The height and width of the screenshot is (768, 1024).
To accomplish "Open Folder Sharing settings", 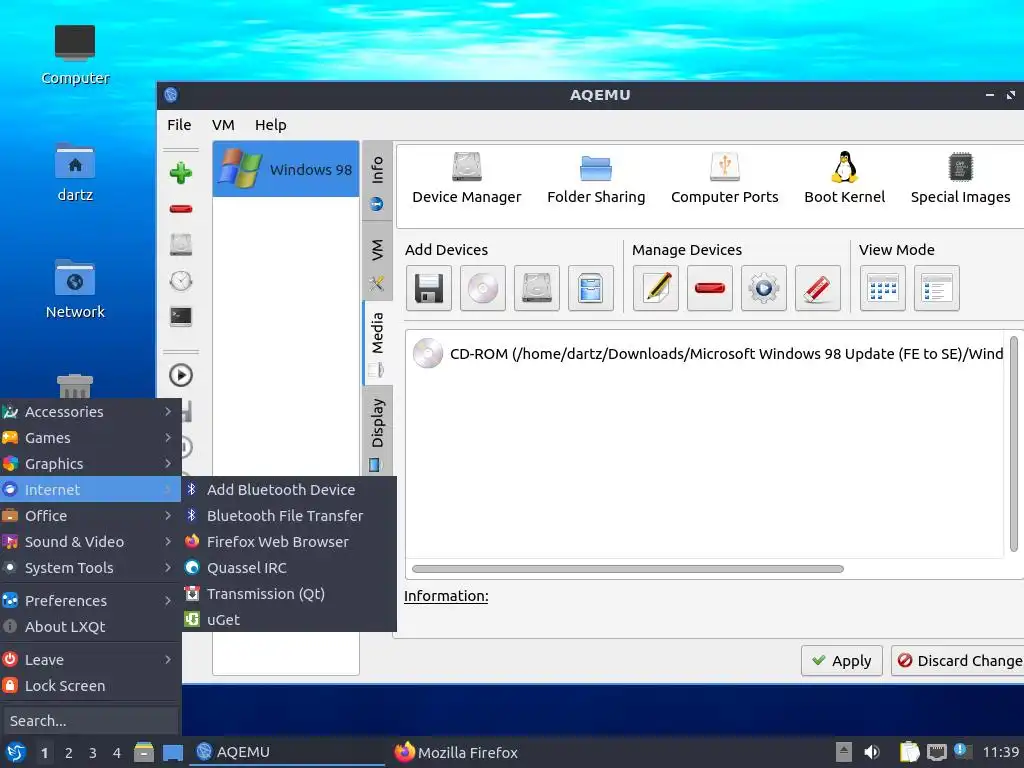I will coord(596,179).
